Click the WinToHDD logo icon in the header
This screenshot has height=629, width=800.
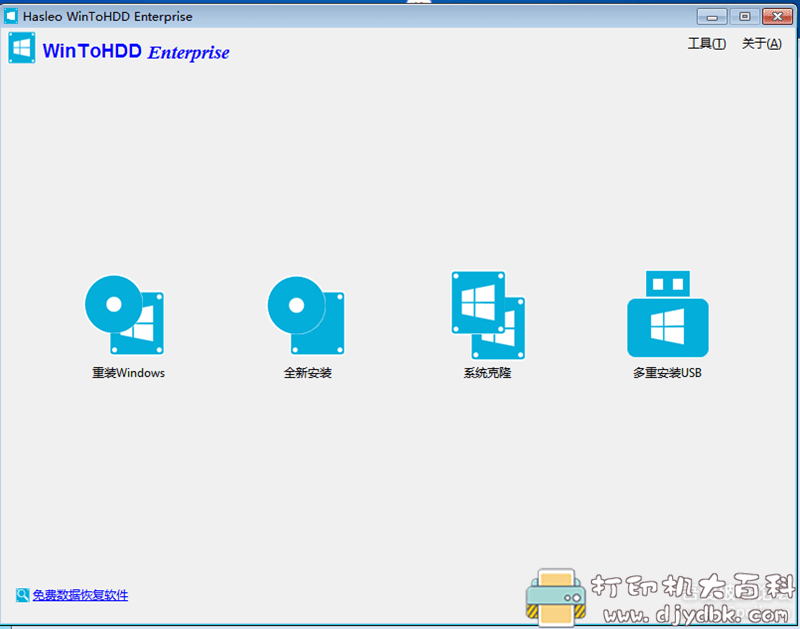point(22,48)
